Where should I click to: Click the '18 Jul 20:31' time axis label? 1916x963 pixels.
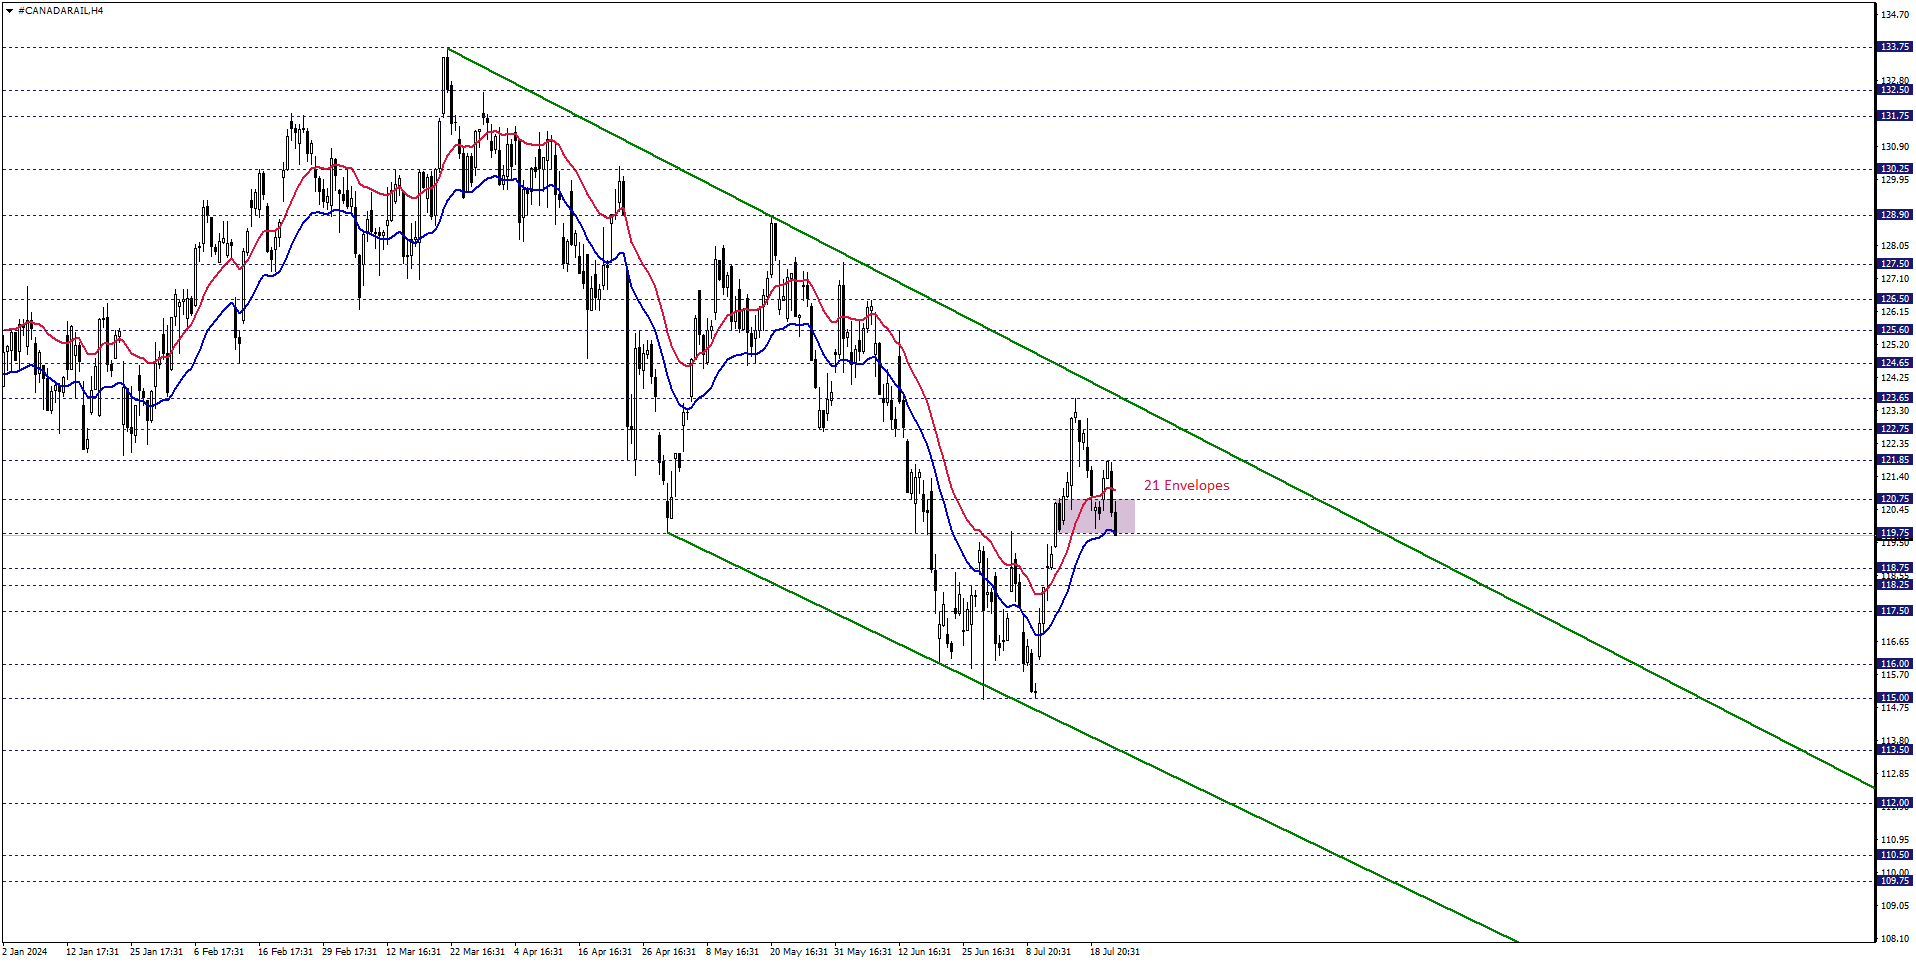1115,952
